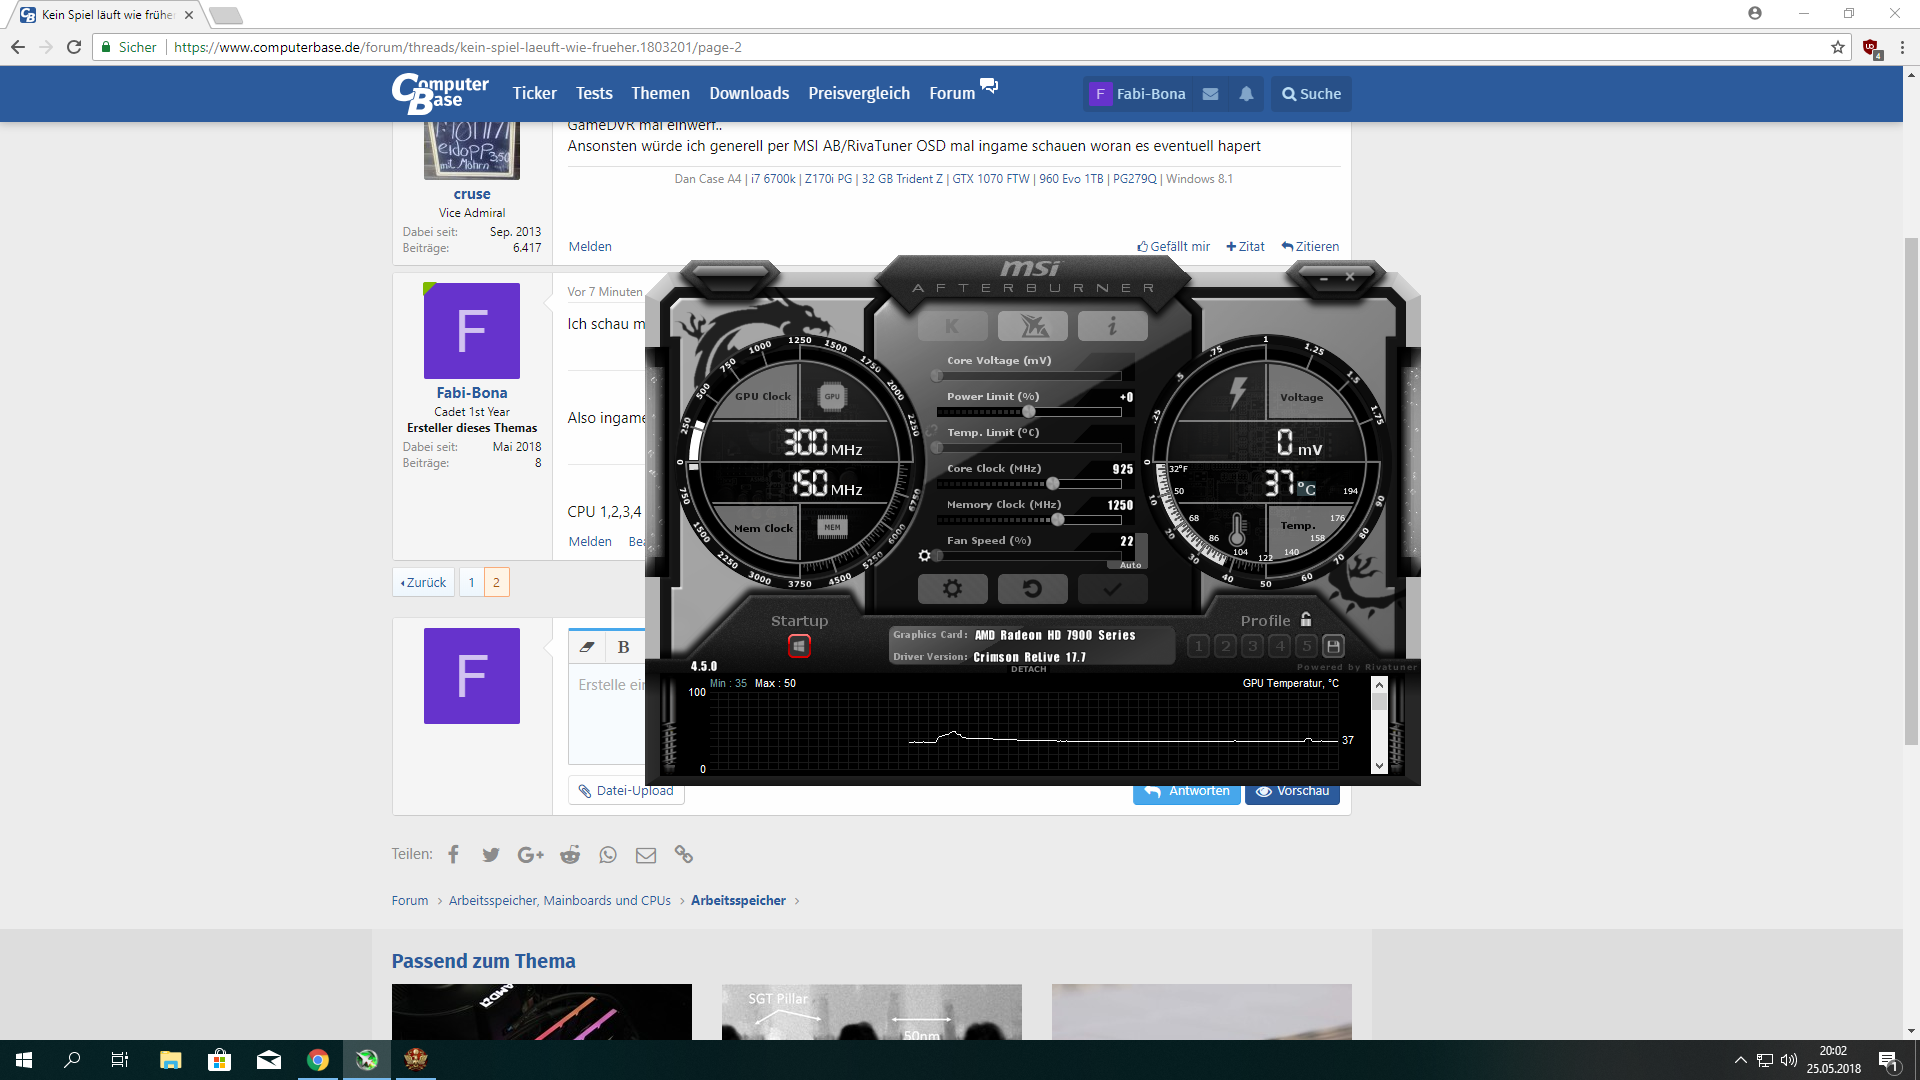This screenshot has height=1080, width=1920.
Task: Show hidden system tray icons
Action: tap(1740, 1060)
